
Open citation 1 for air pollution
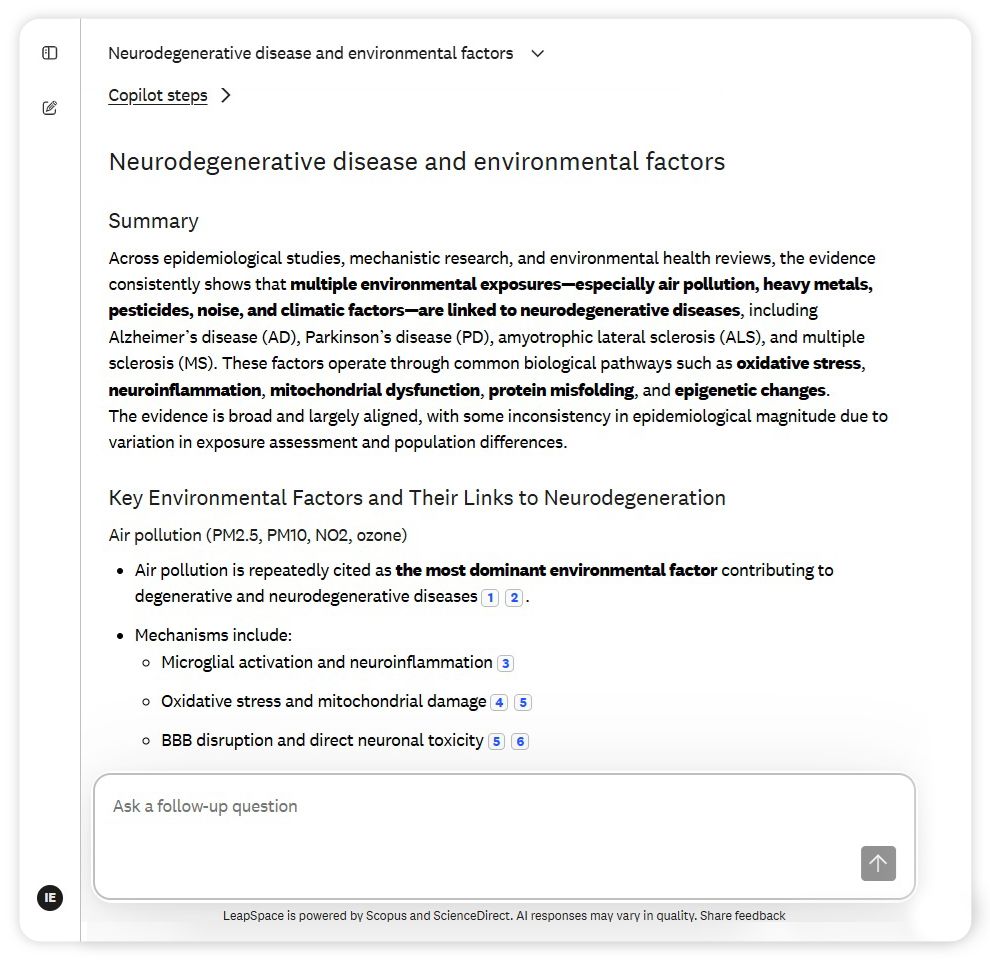pyautogui.click(x=489, y=598)
